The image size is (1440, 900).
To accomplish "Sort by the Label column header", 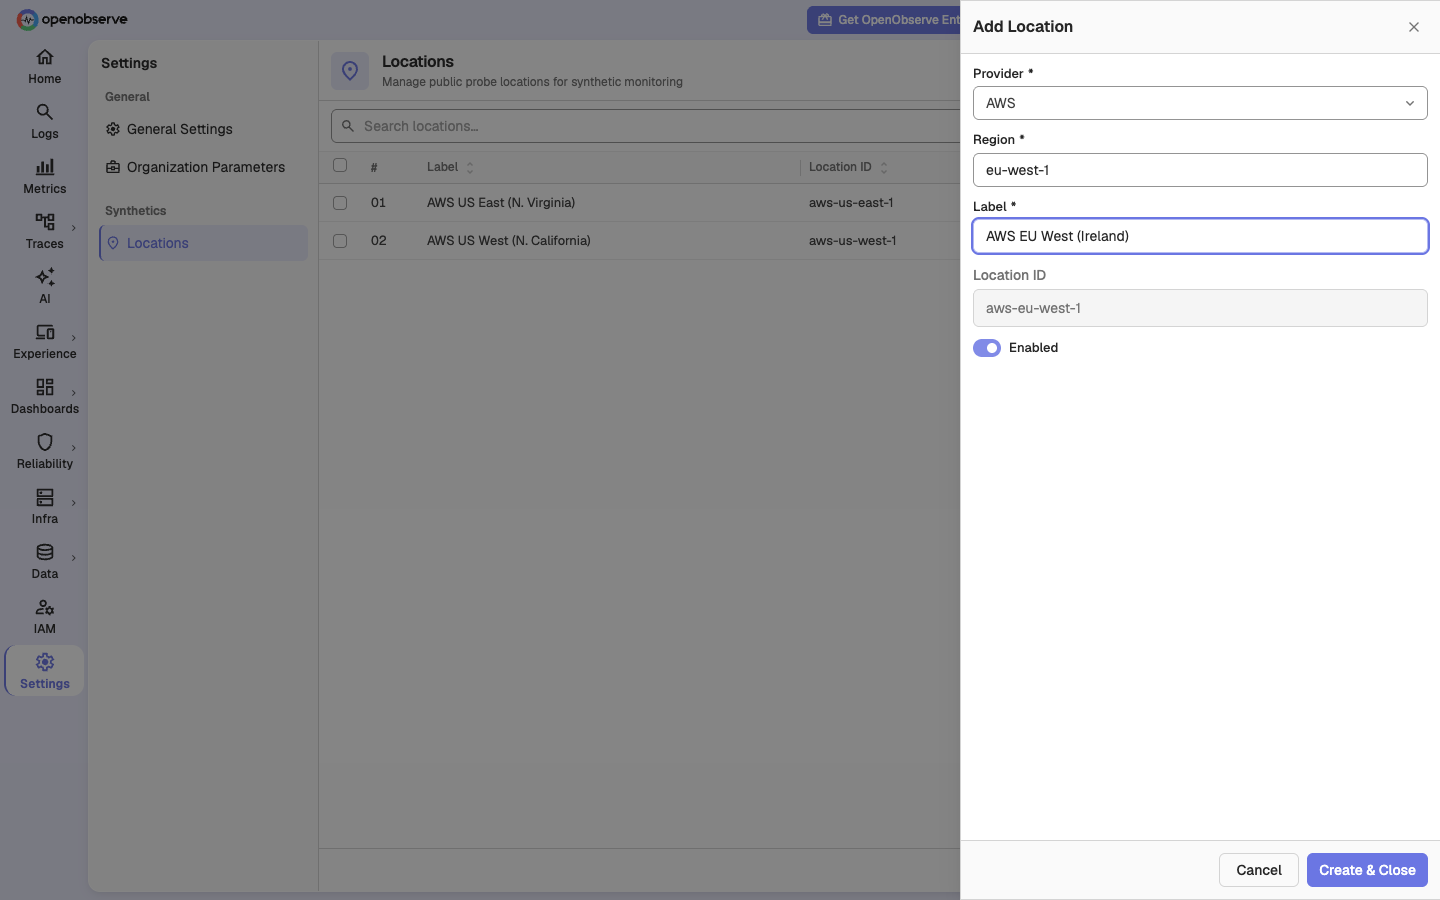I will tap(450, 167).
